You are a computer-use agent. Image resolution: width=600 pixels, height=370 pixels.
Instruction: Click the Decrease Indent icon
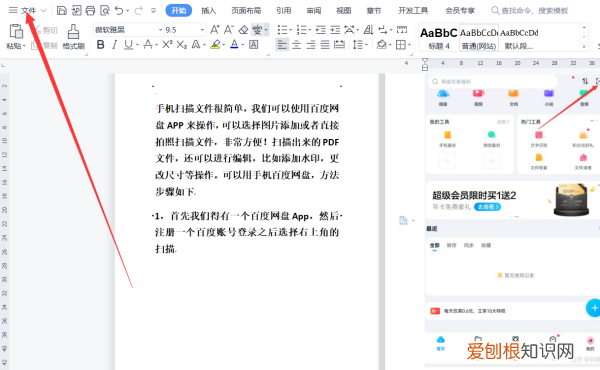pyautogui.click(x=321, y=29)
